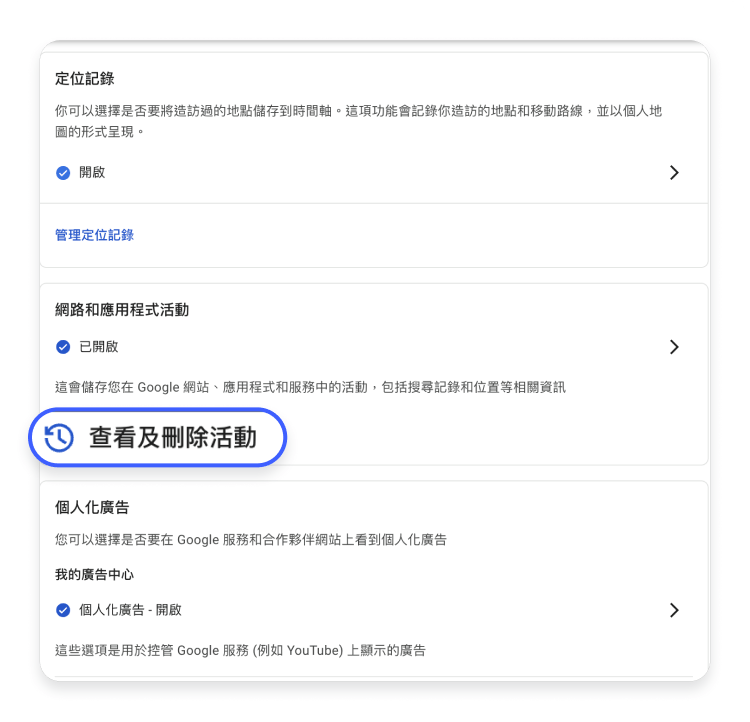Screen dimensions: 750x722
Task: Click description starting 您可以選擇是否要在 Google 服務
Action: 251,540
